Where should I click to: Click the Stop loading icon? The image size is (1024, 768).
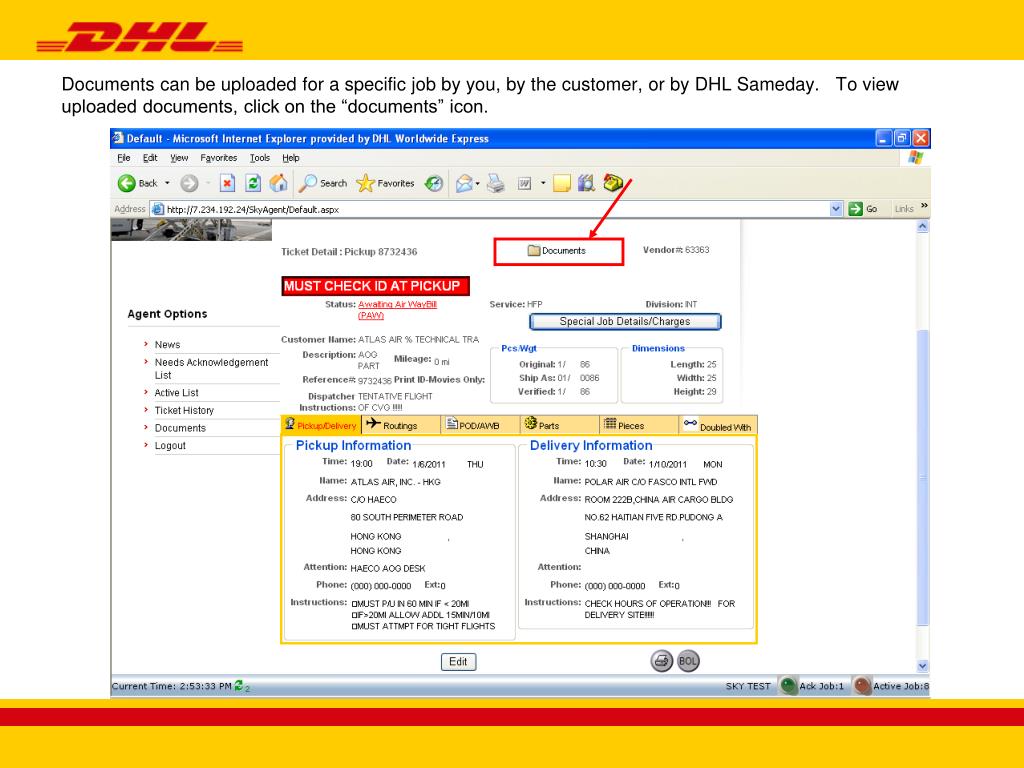coord(227,184)
